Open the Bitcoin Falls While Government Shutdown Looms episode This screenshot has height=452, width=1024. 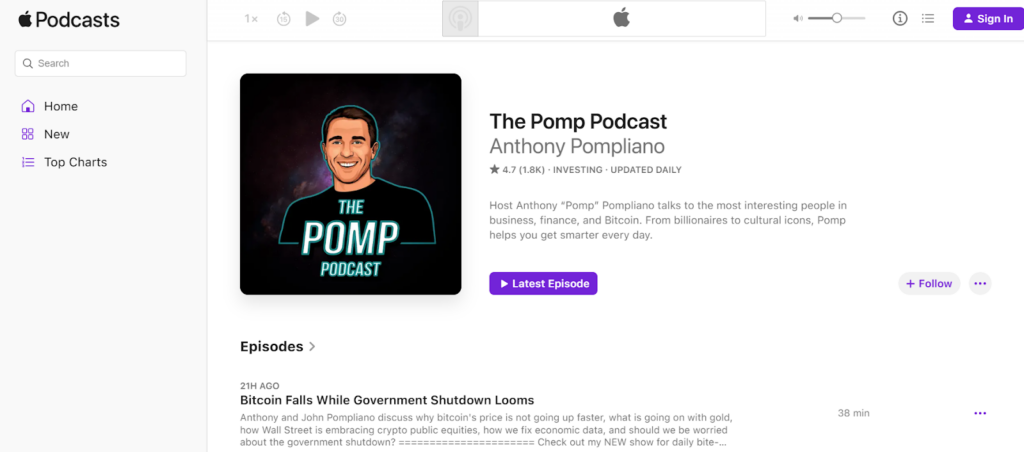coord(387,400)
